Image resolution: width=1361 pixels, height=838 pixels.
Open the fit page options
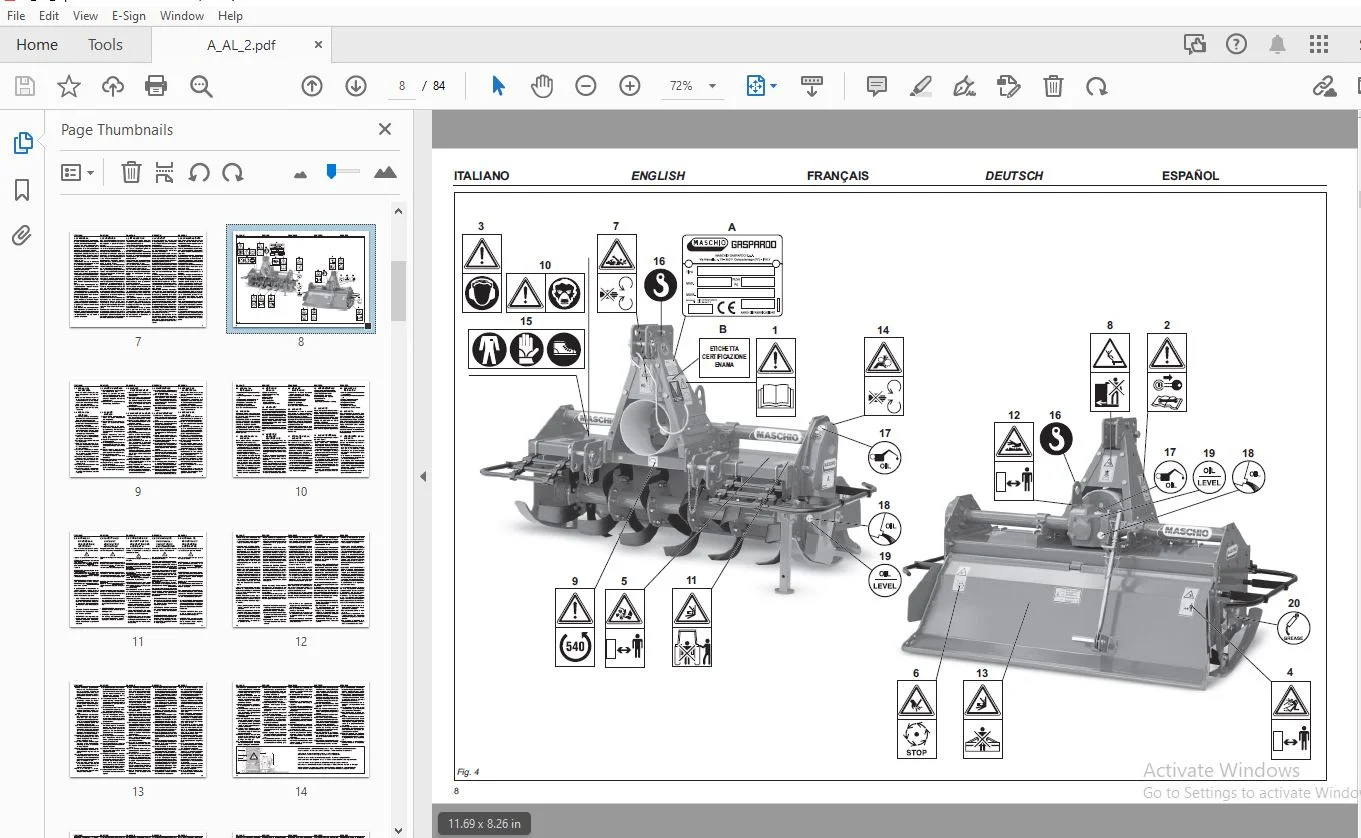pos(761,87)
